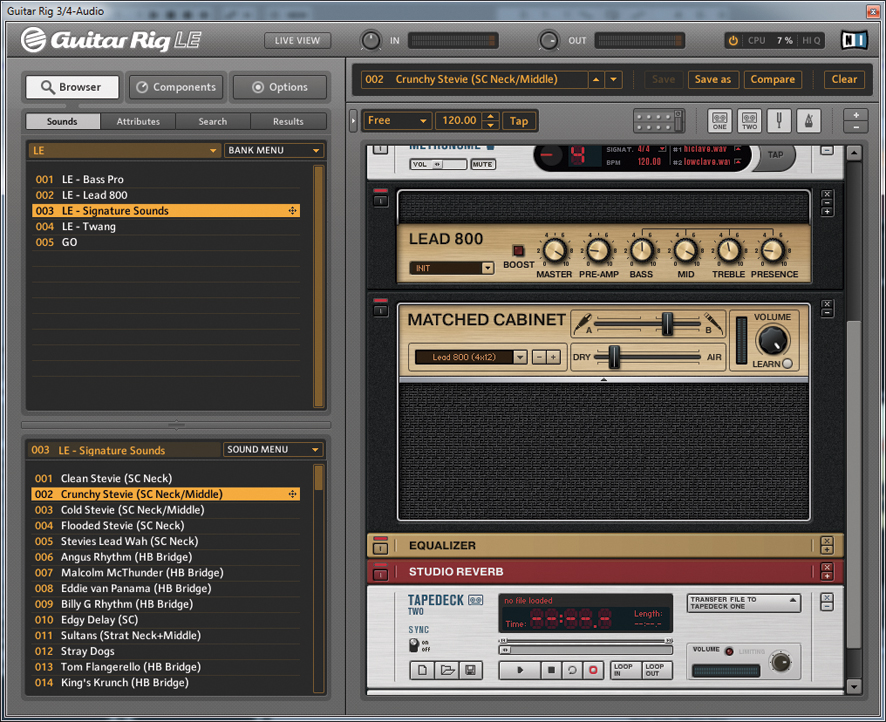This screenshot has height=722, width=886.
Task: Remove the Studio Reverb module
Action: pos(827,567)
